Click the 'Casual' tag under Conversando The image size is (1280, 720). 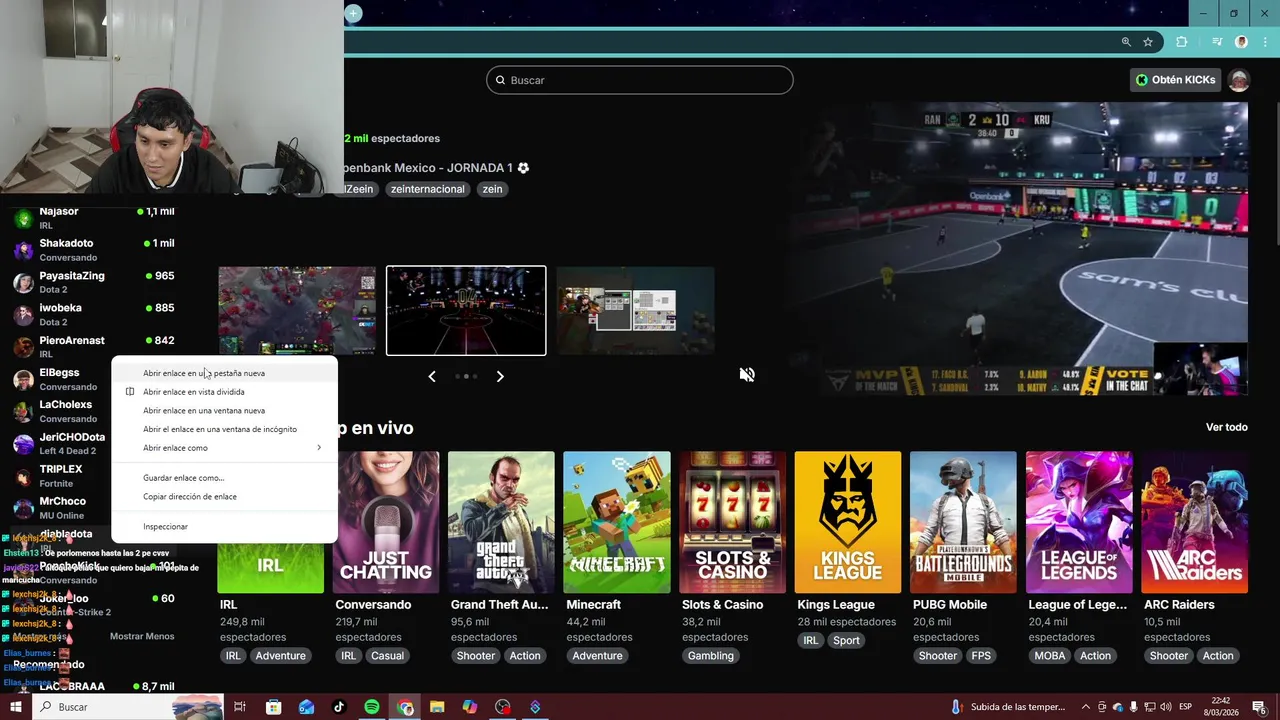click(x=387, y=656)
